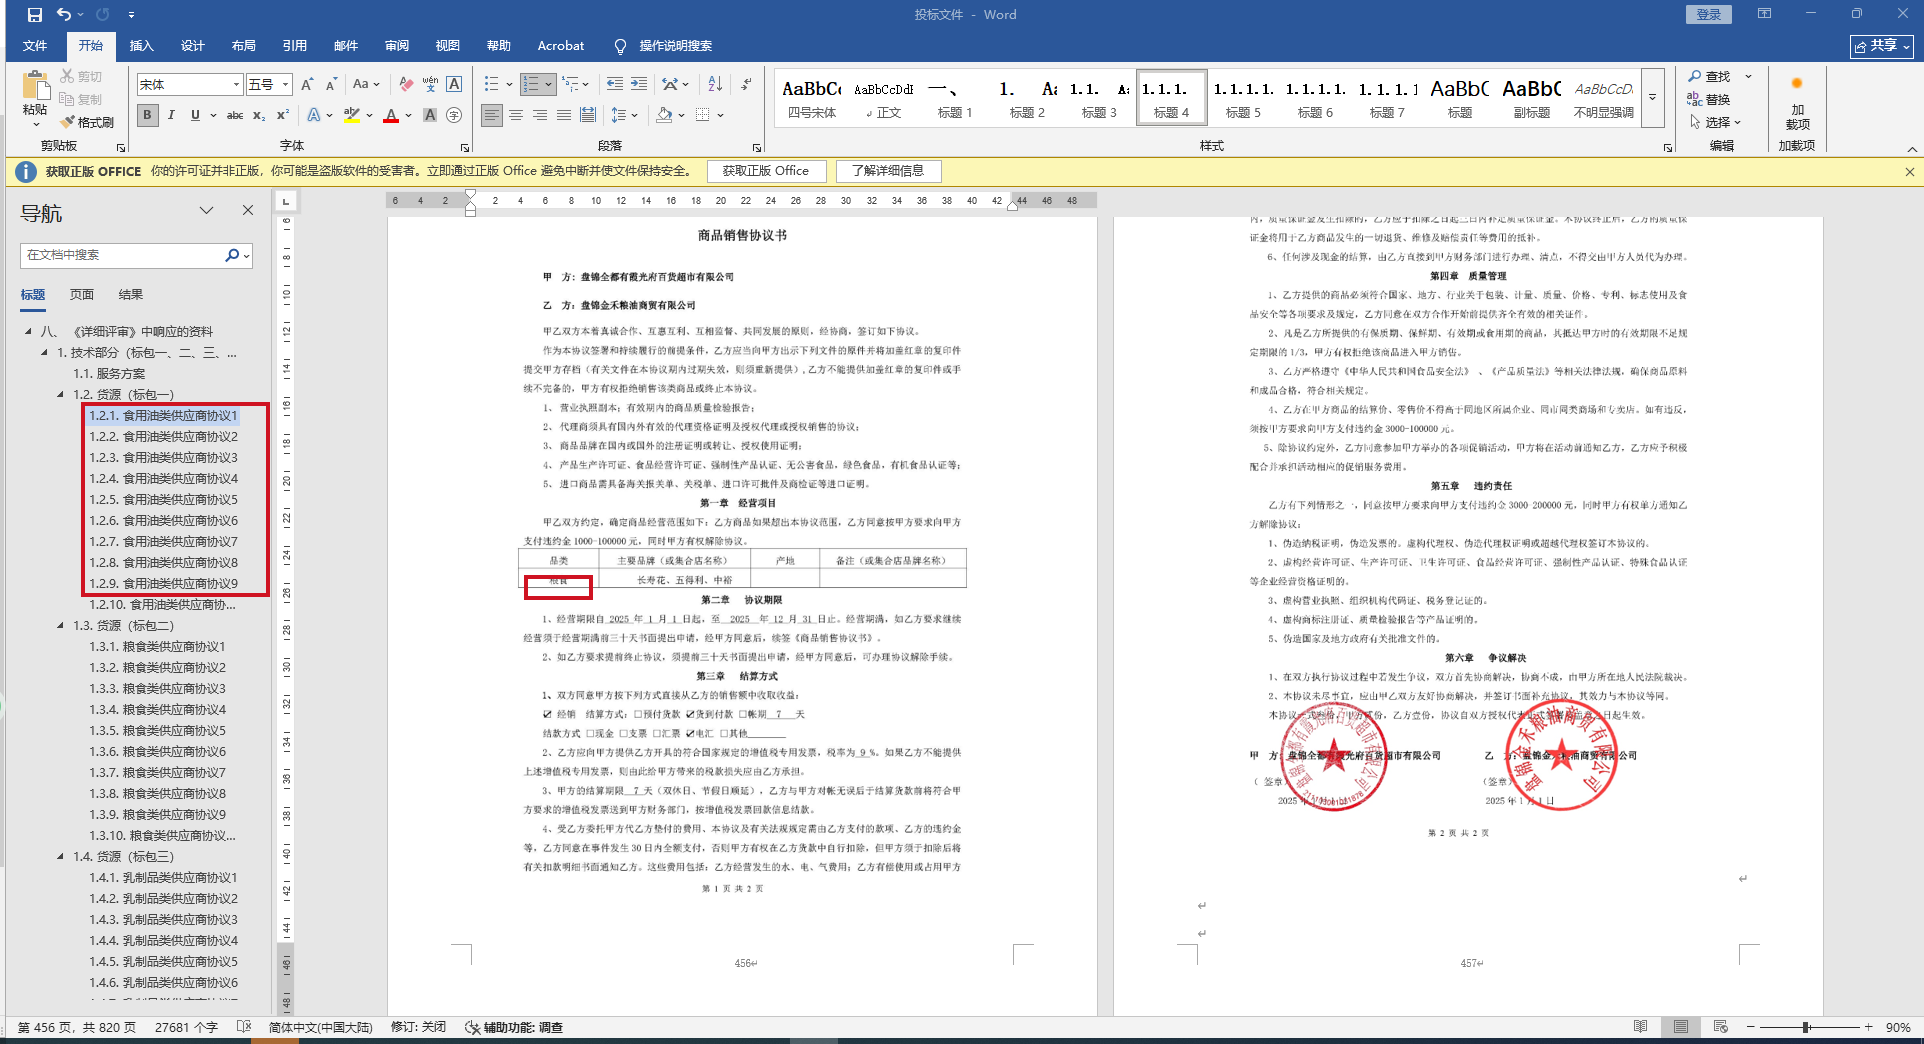Image resolution: width=1924 pixels, height=1044 pixels.
Task: Activate the Format Painter (格式刷)
Action: [x=87, y=122]
